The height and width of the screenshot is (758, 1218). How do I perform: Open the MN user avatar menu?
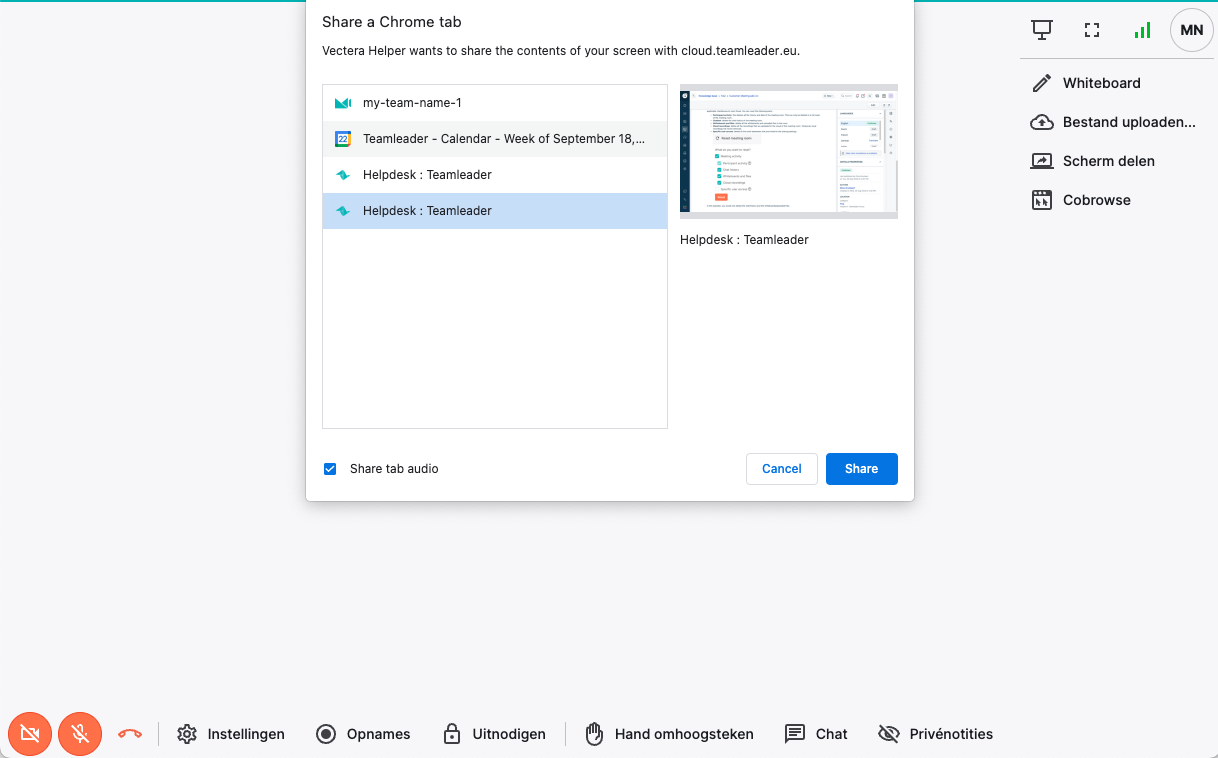click(x=1192, y=30)
